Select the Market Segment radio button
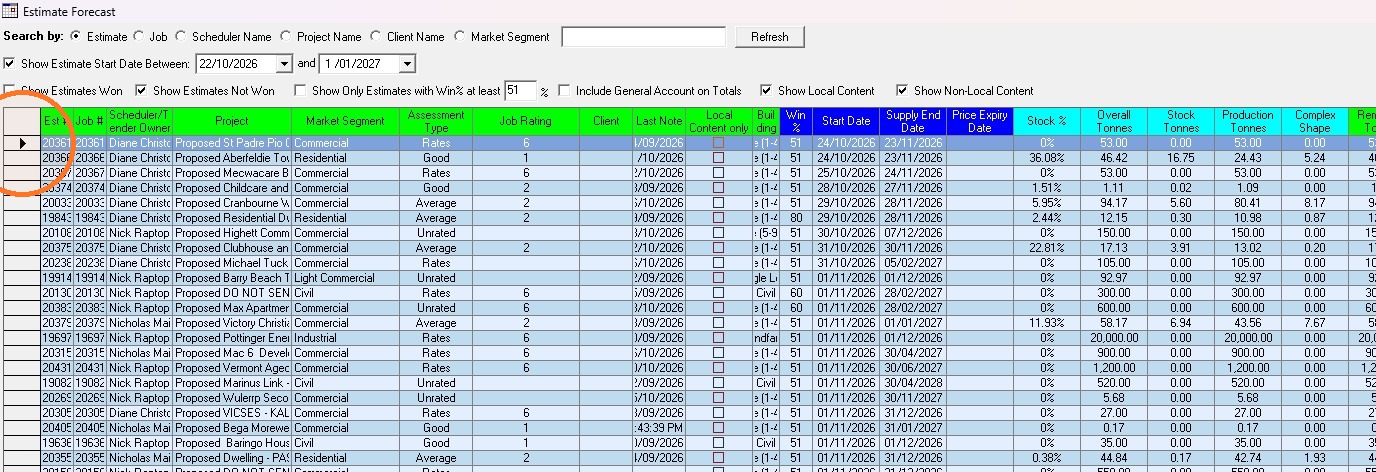1376x472 pixels. click(460, 36)
